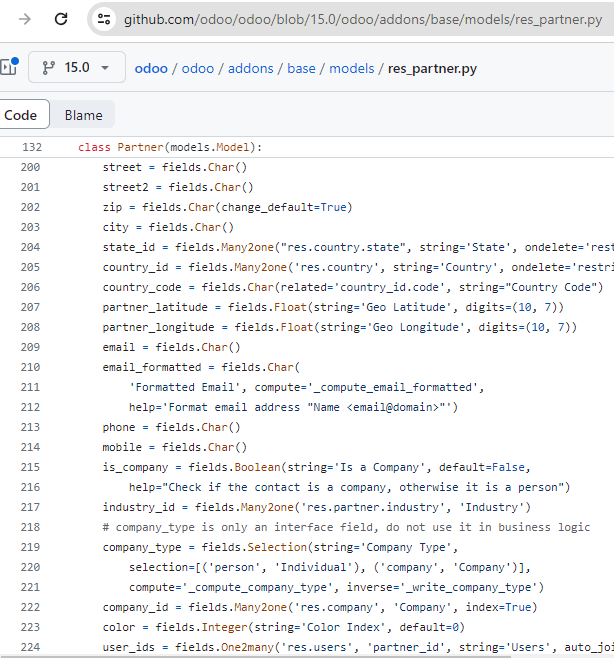
Task: Click the 'company_id' Many2one line
Action: tap(320, 607)
